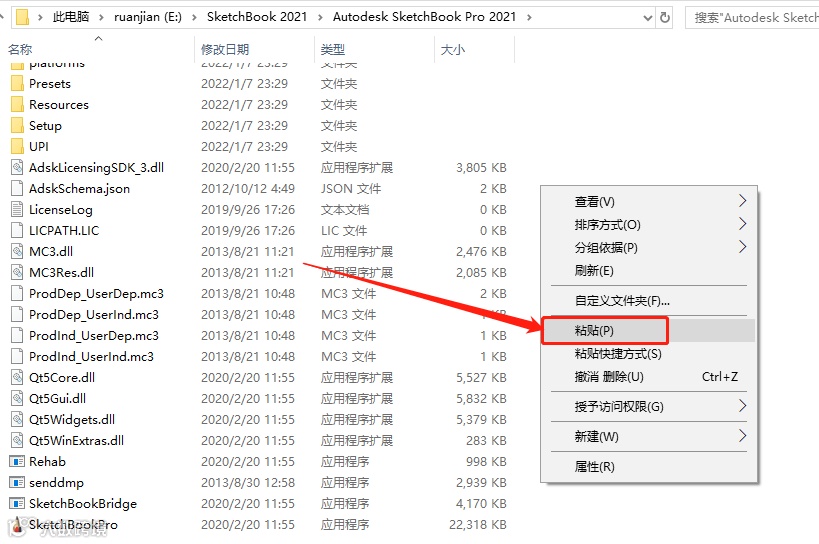Click the MC3Res.dll file icon
This screenshot has width=819, height=544.
(x=17, y=272)
